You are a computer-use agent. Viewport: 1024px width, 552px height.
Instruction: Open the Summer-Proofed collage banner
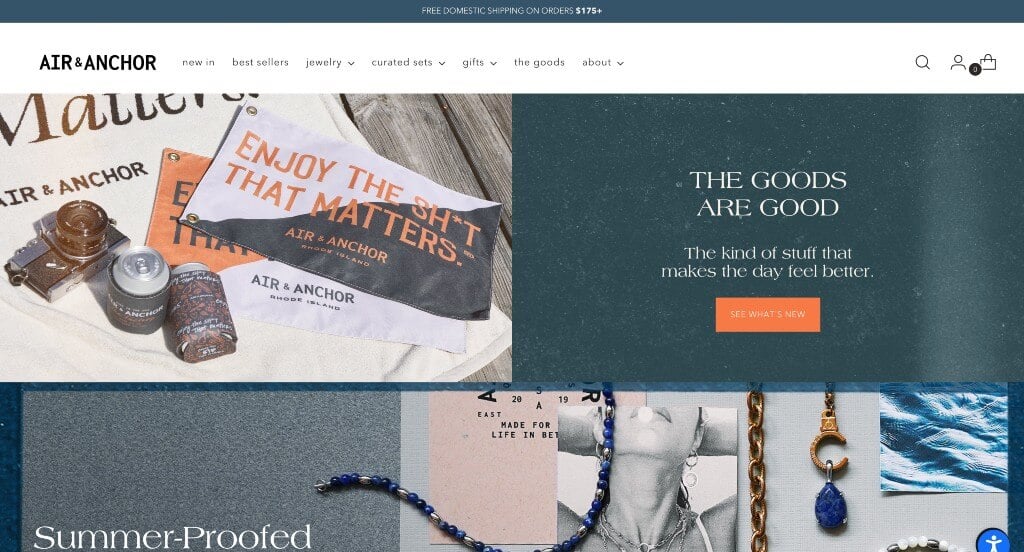pos(512,467)
